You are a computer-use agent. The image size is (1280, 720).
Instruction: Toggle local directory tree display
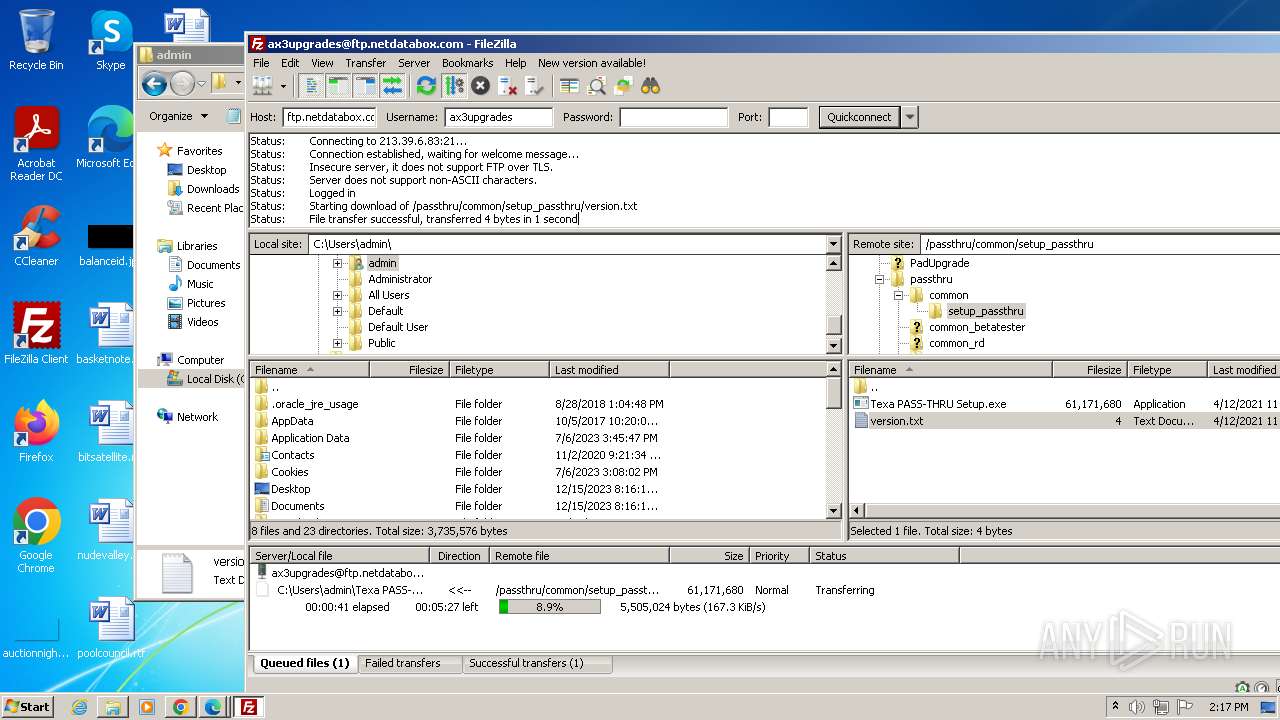click(339, 86)
